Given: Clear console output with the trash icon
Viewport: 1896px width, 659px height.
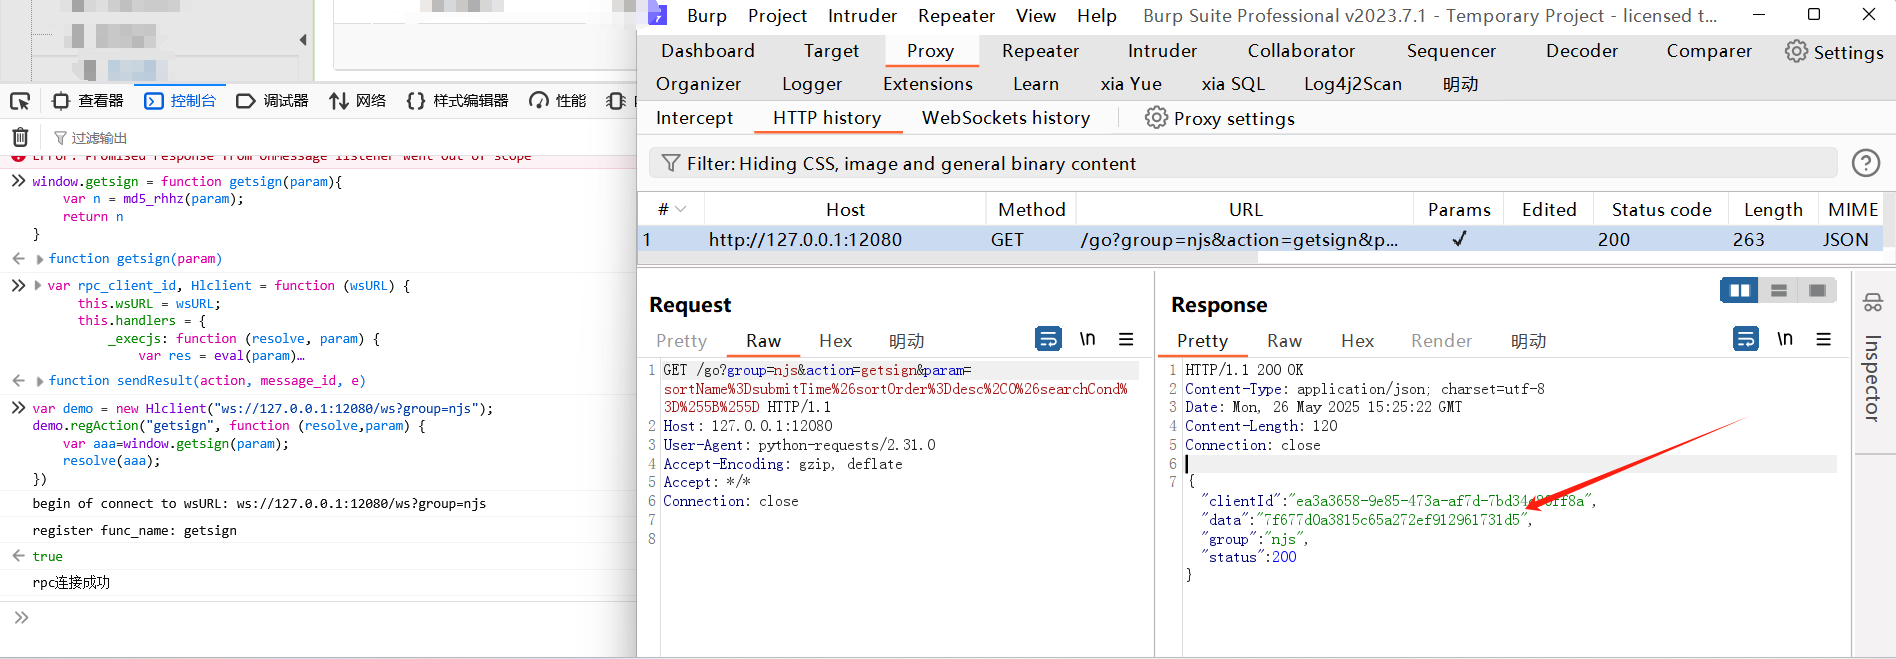Looking at the screenshot, I should (20, 137).
